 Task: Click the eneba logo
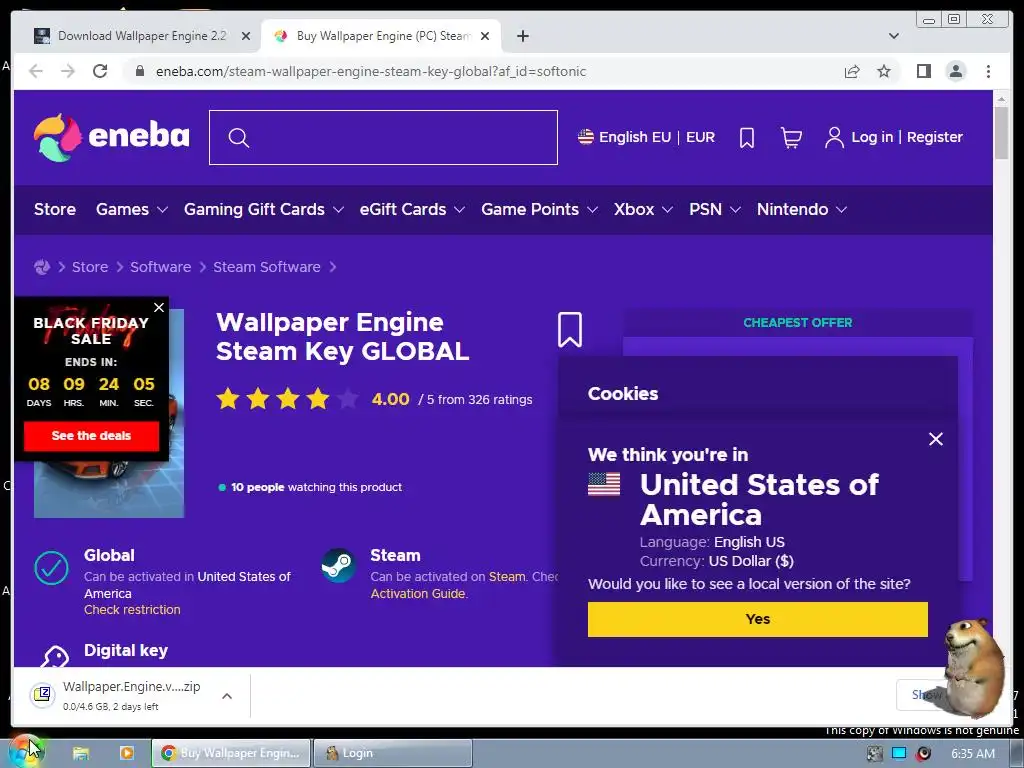[112, 137]
